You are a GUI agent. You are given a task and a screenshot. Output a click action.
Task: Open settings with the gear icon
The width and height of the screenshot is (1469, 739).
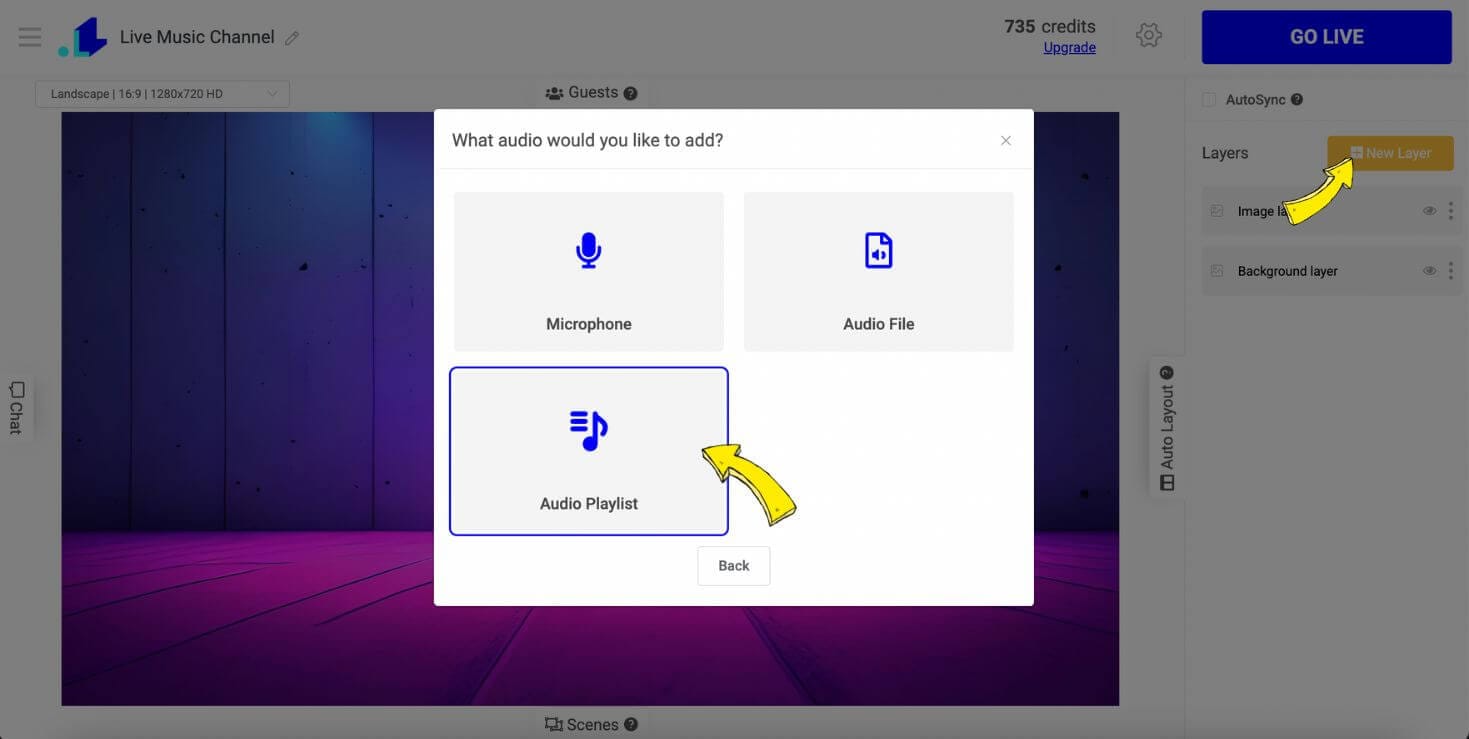tap(1149, 36)
